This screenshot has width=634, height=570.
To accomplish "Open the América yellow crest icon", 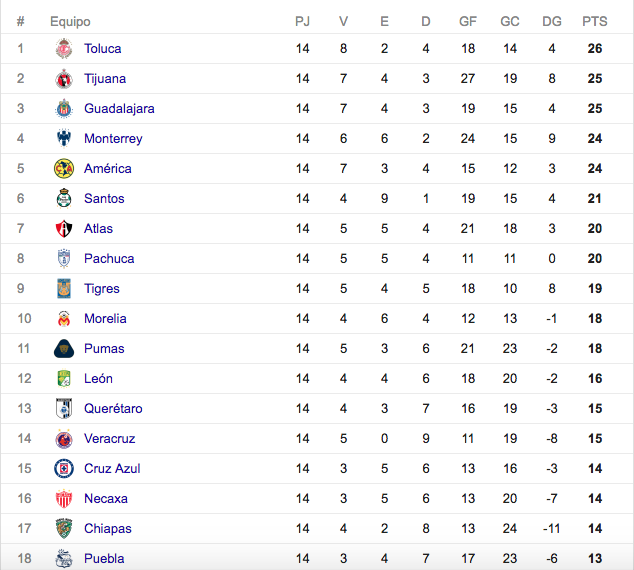I will (x=64, y=169).
